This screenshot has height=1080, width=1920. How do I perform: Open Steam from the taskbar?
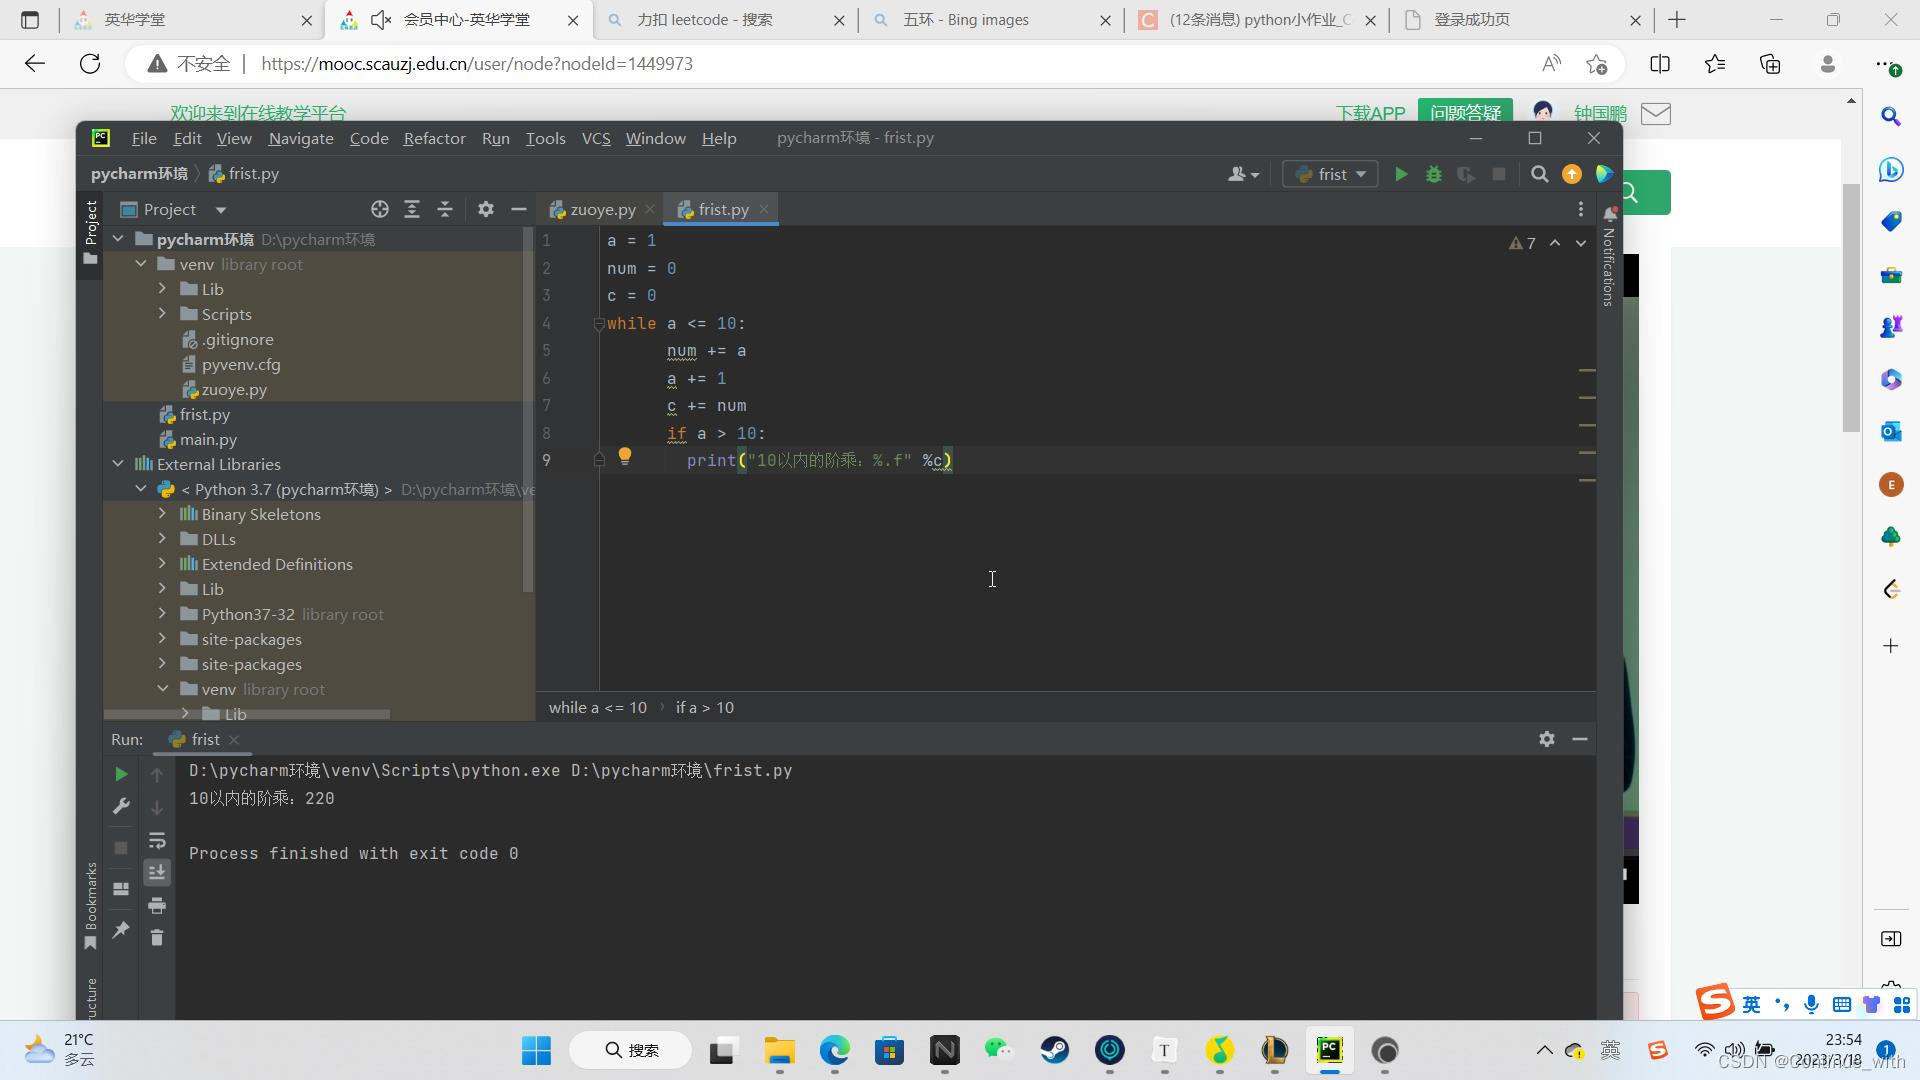[x=1054, y=1050]
